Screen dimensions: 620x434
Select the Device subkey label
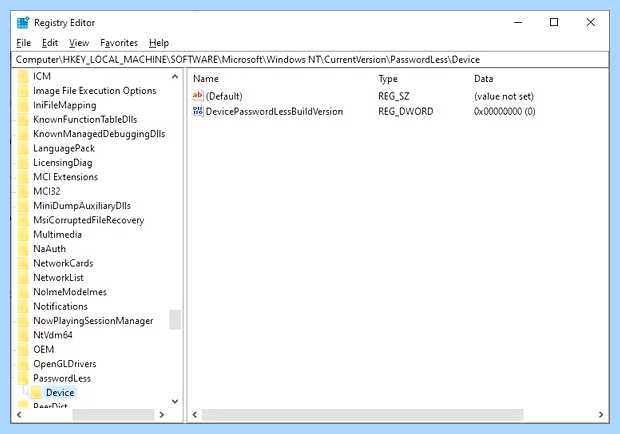[60, 392]
